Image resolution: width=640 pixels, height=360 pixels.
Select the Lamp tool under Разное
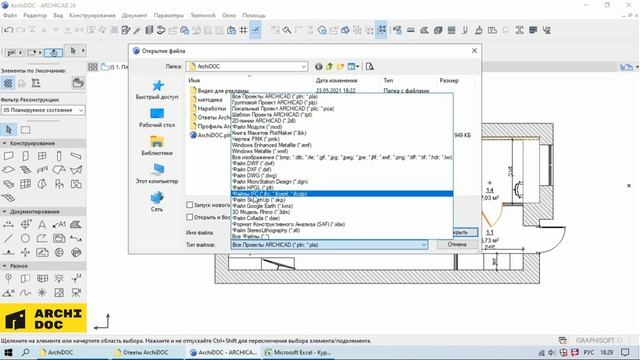pos(59,279)
